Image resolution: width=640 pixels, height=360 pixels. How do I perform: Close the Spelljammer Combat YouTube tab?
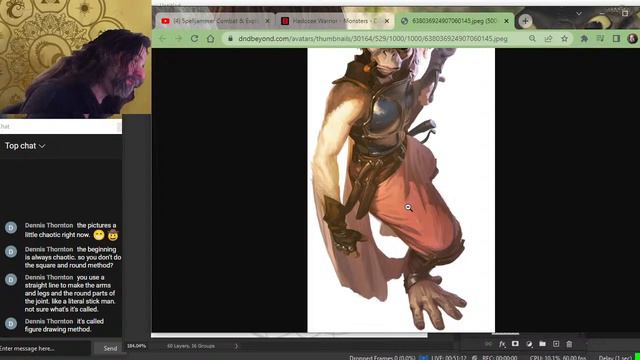pos(267,21)
